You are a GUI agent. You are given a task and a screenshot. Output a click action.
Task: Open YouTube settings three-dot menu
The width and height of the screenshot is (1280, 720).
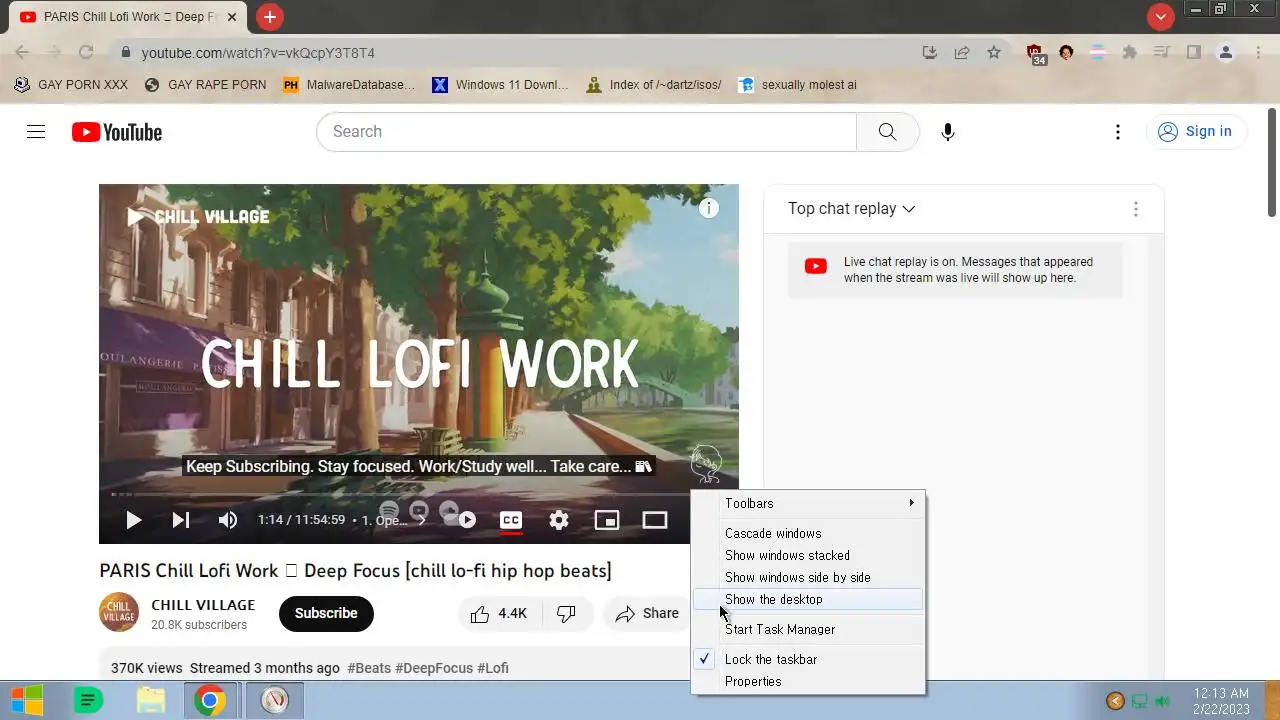tap(1118, 132)
